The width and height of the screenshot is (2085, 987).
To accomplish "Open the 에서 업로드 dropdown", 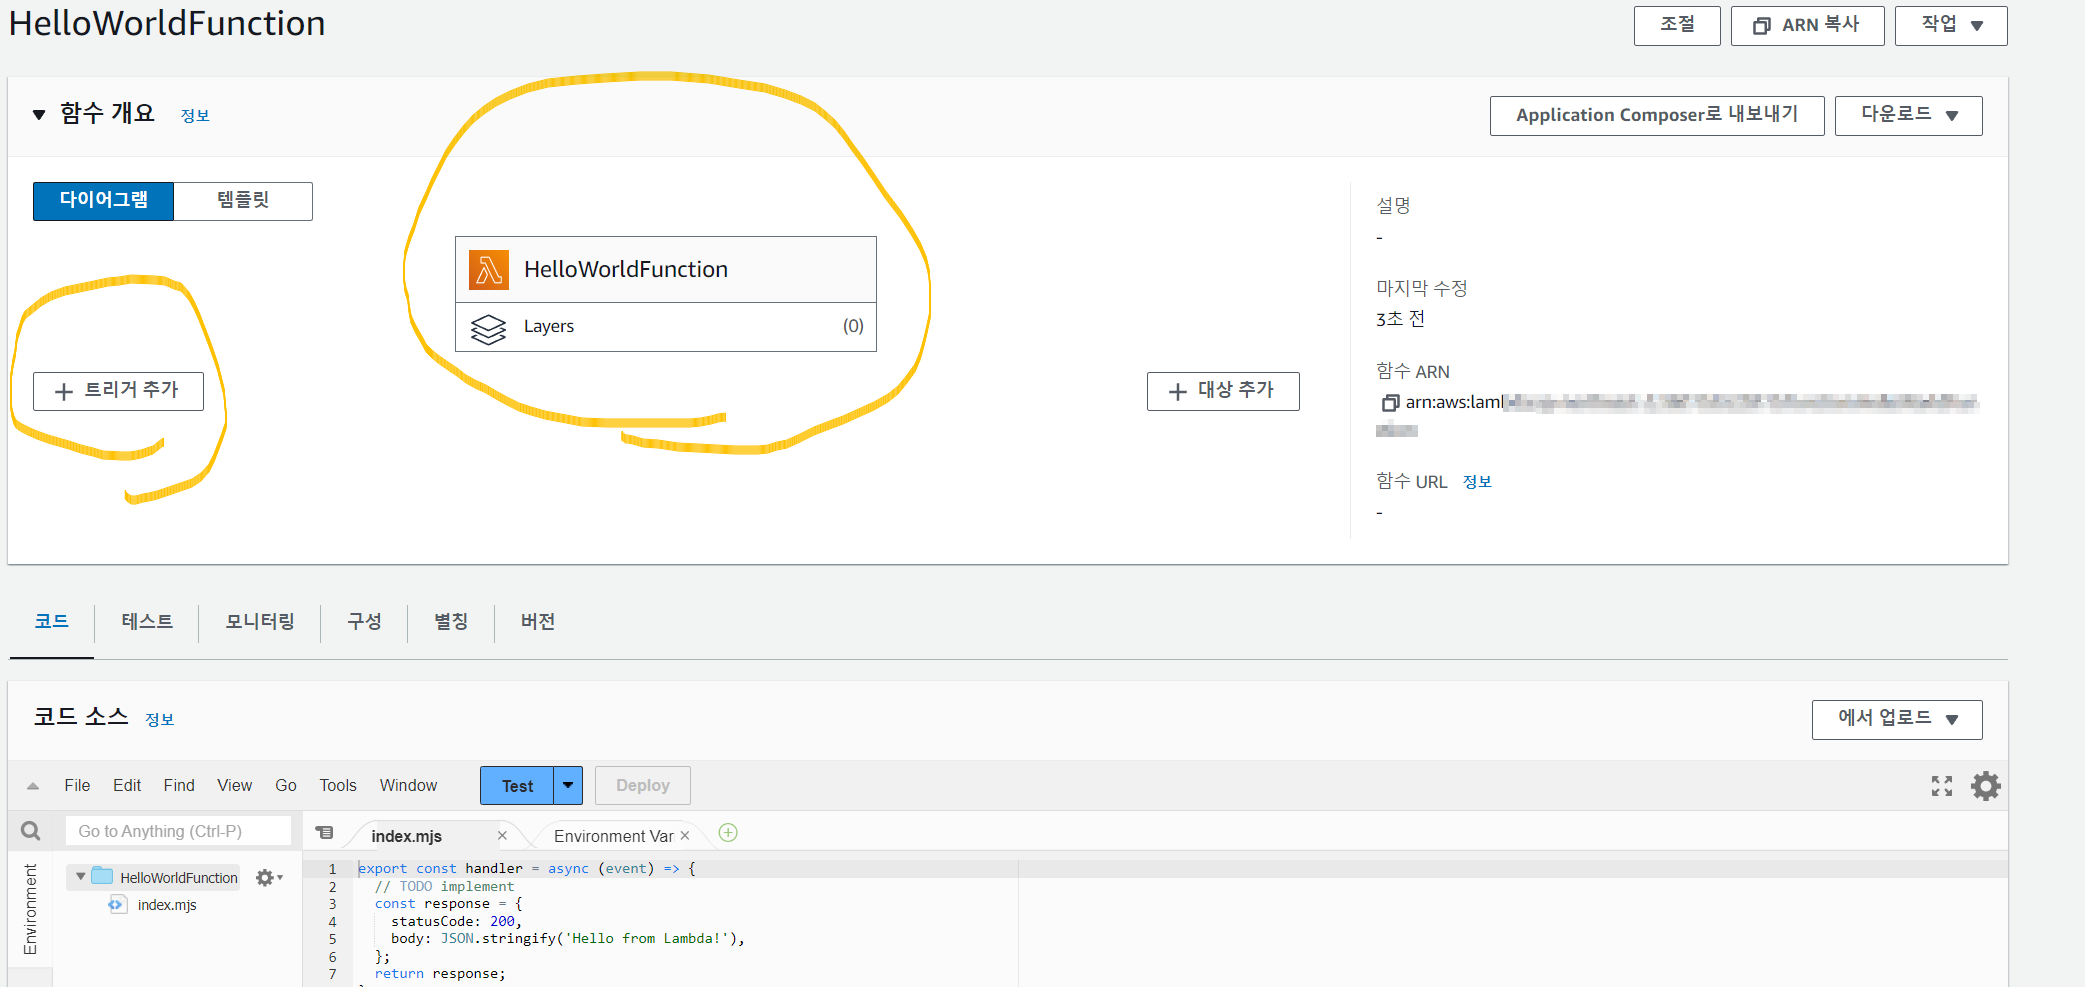I will [1896, 719].
